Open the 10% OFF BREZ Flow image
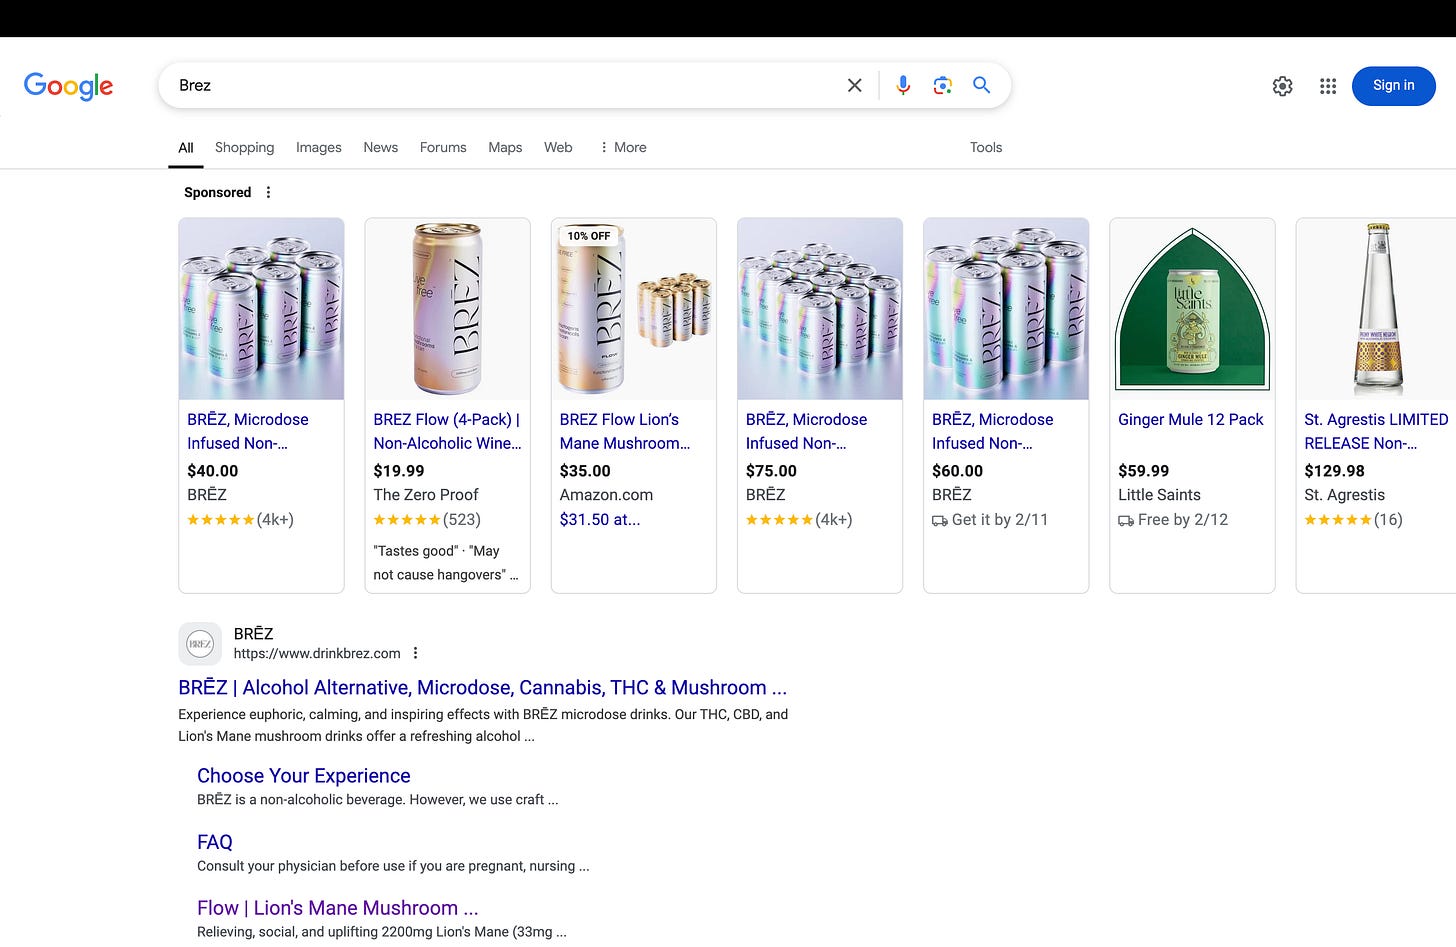1456x947 pixels. [634, 309]
